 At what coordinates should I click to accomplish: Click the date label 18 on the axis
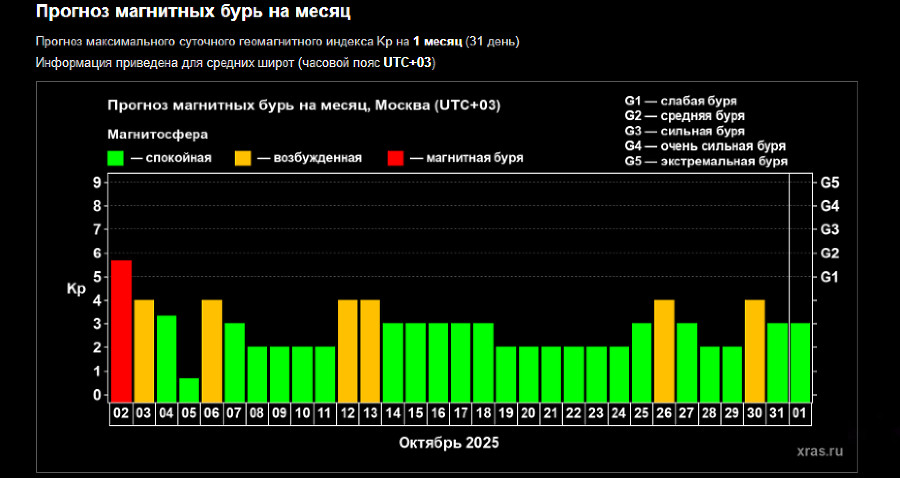[483, 411]
